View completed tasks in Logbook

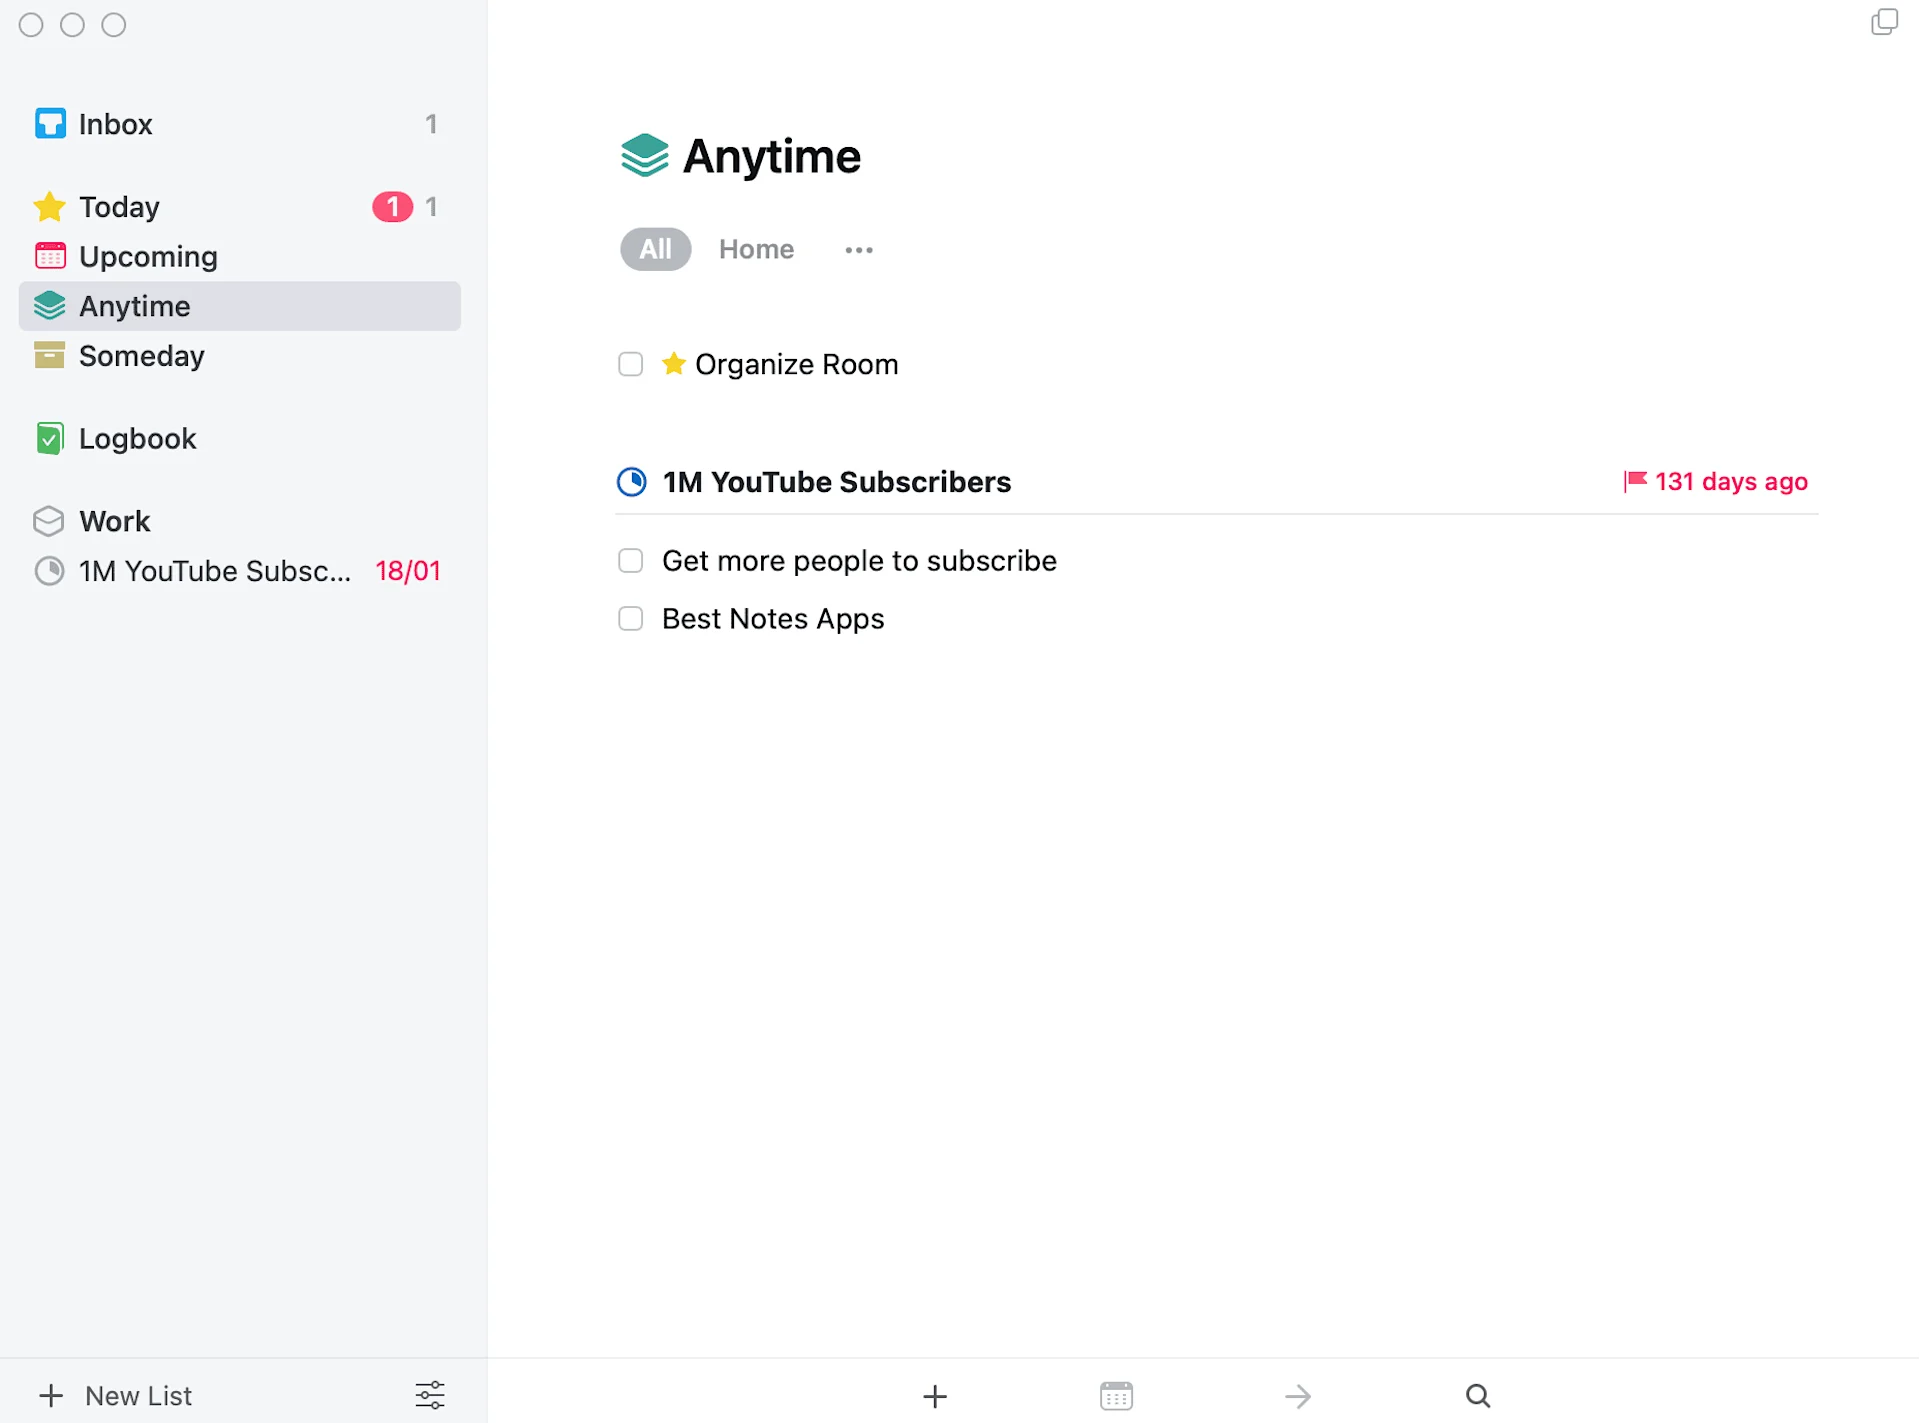point(137,438)
